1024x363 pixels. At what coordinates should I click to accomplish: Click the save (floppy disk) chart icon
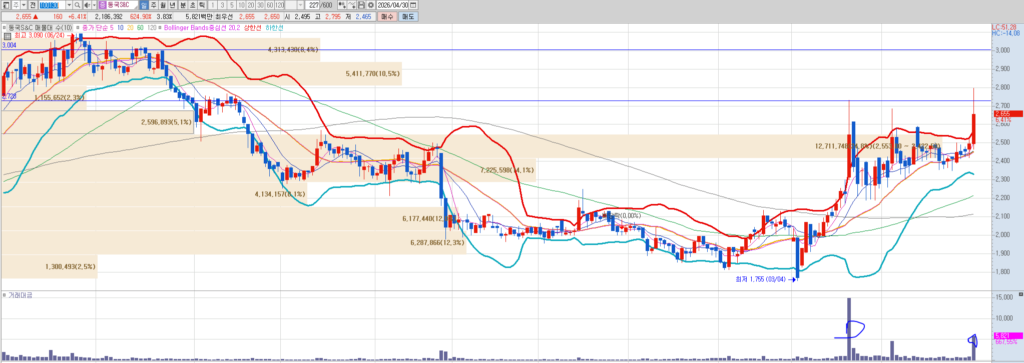(x=362, y=5)
